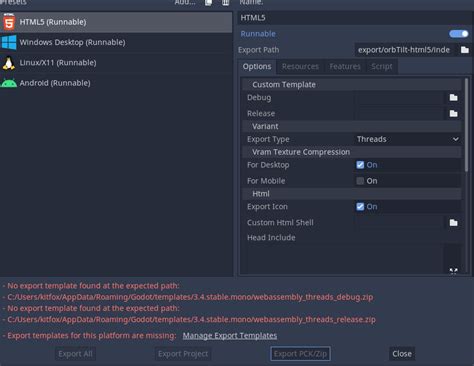Open the Add... preset dropdown

(x=185, y=3)
